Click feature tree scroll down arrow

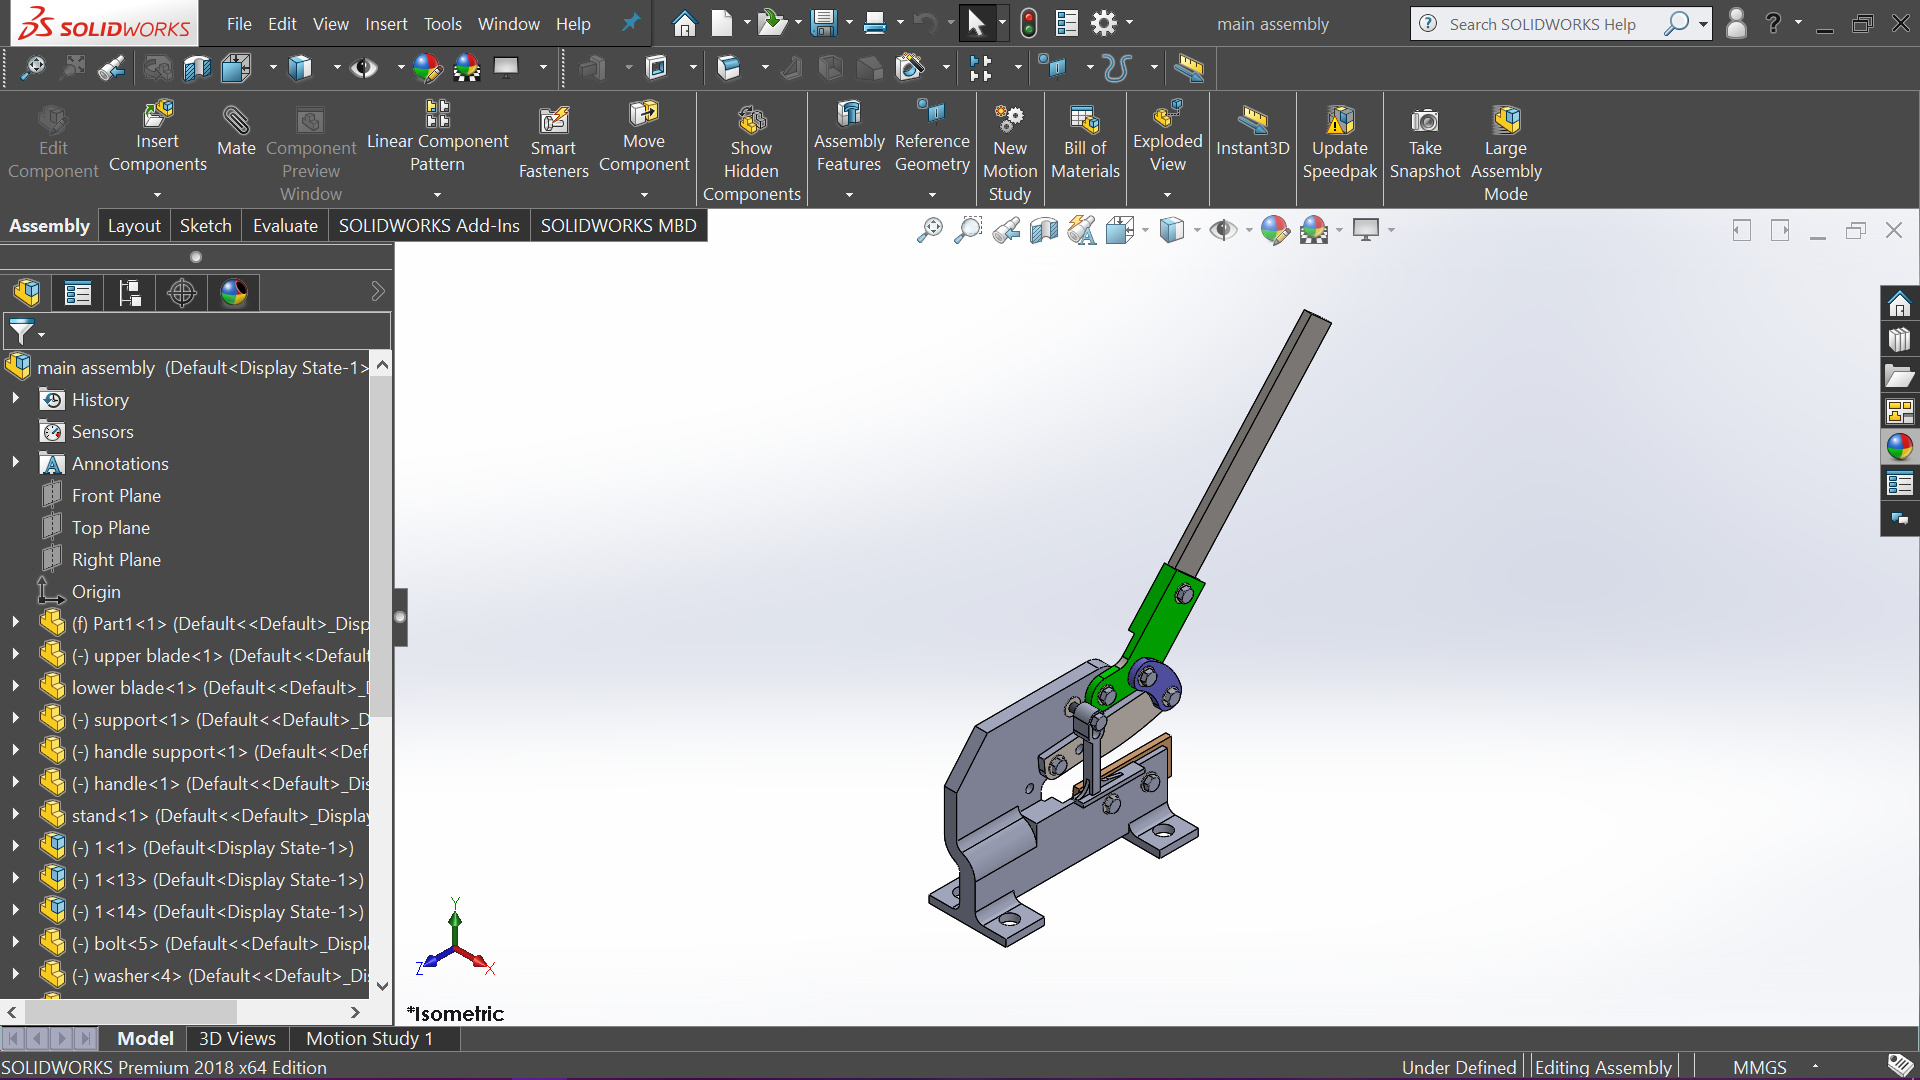tap(382, 986)
